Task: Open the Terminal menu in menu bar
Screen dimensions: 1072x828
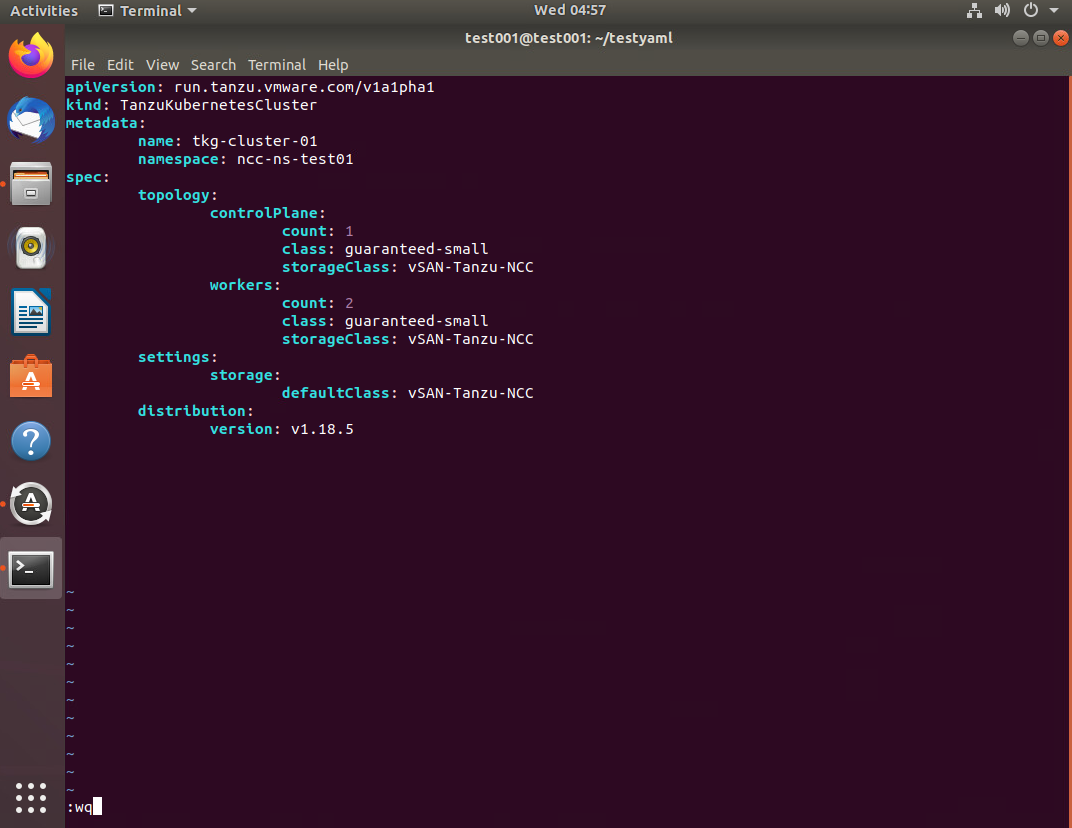Action: [277, 65]
